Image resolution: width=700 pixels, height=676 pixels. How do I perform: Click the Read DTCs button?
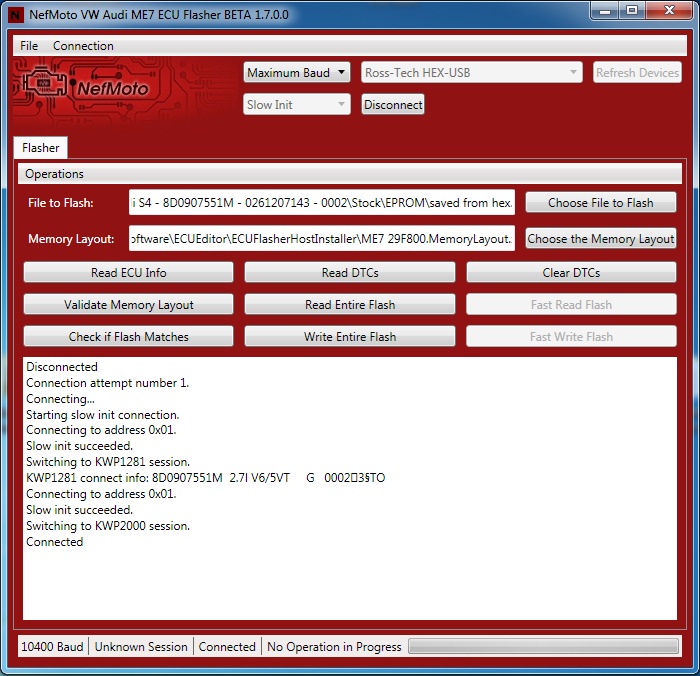point(349,273)
